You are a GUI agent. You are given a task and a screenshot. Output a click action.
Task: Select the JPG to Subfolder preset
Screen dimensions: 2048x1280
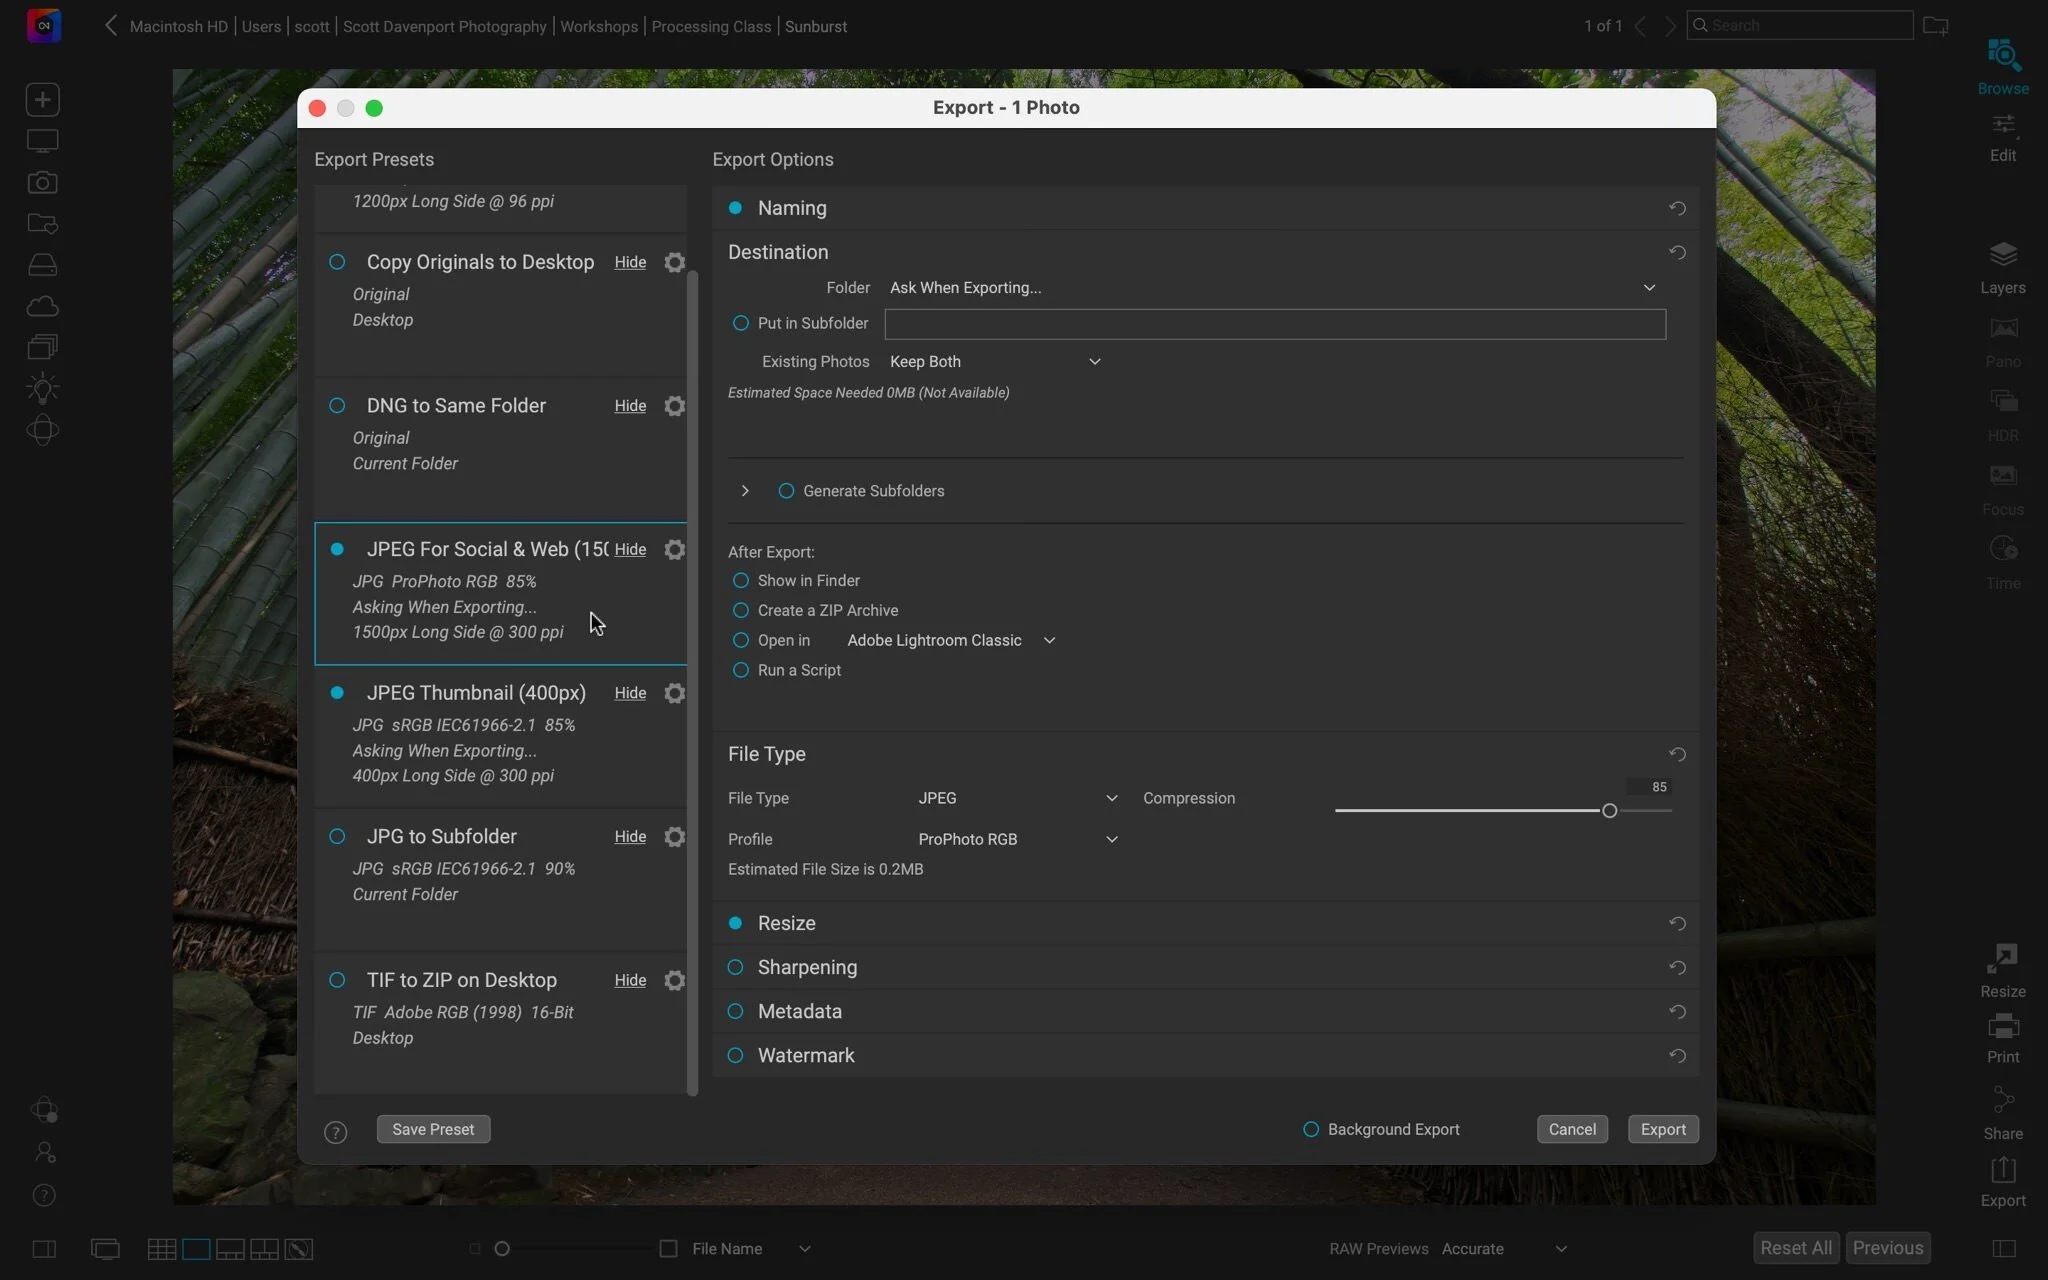tap(441, 837)
